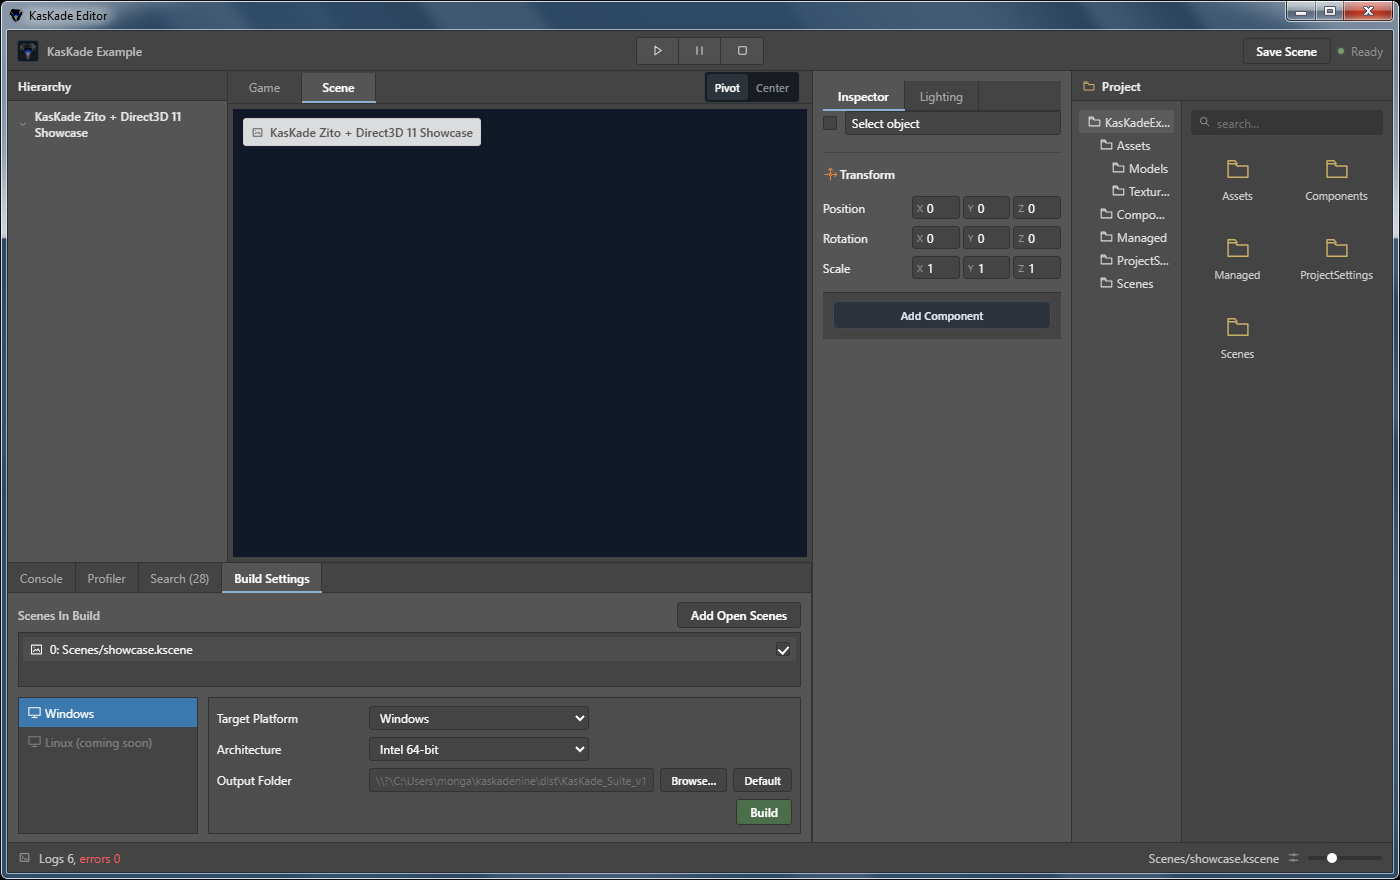Select Linux (coming soon) platform entry
Screen dimensions: 1400x880
pos(108,743)
